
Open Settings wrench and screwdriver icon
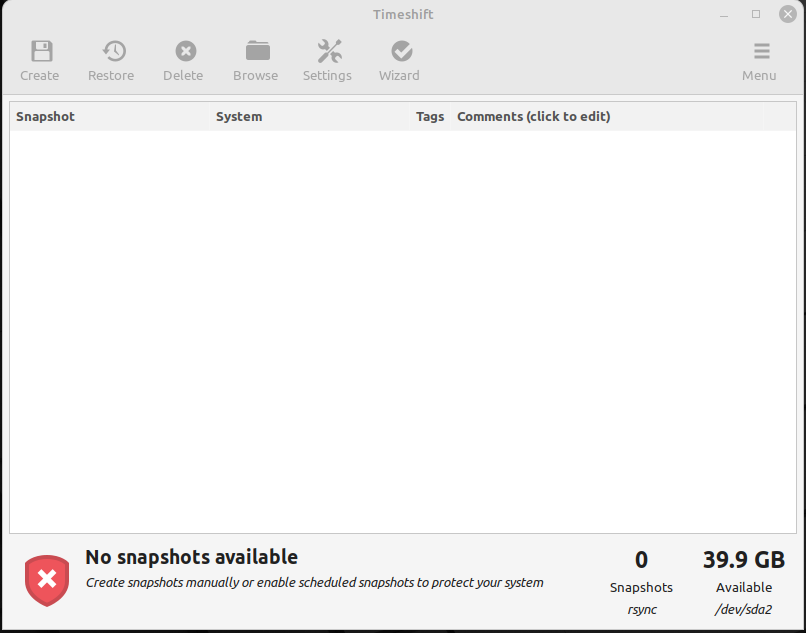point(328,52)
